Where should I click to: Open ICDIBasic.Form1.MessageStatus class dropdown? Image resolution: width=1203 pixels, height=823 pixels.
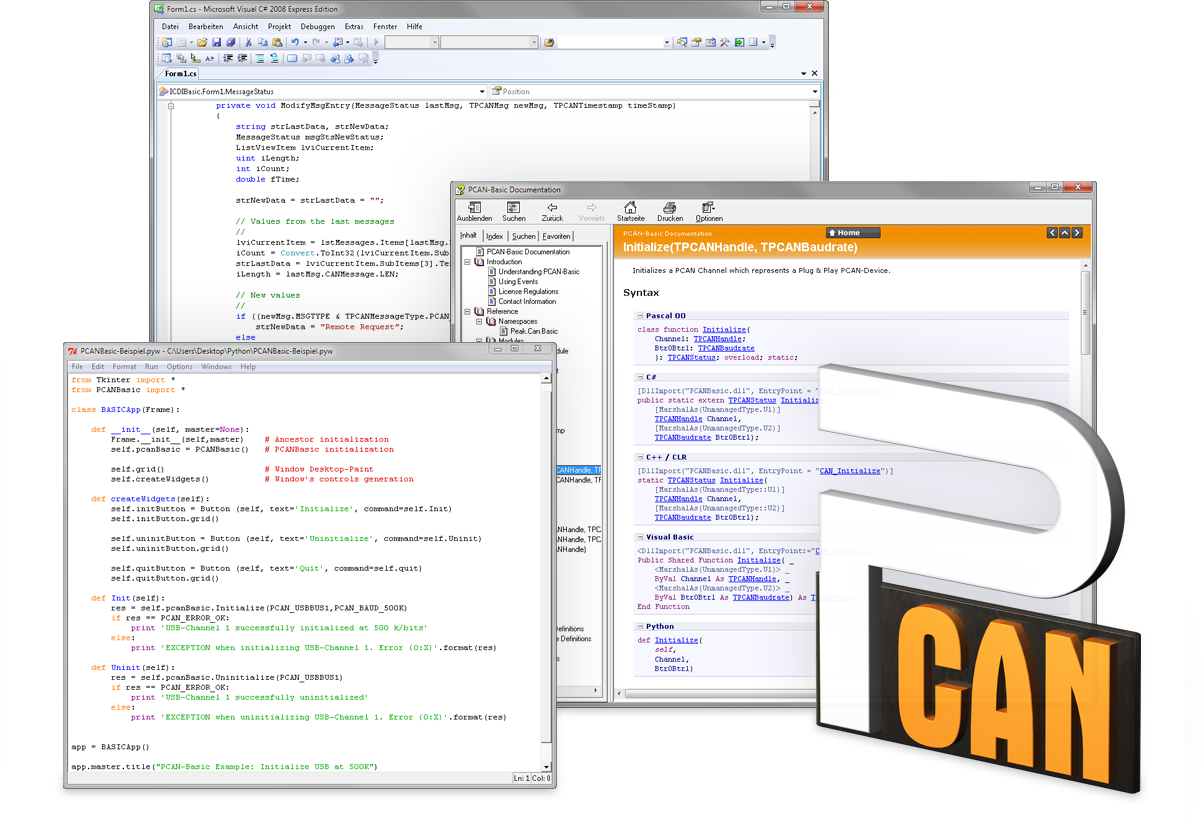pyautogui.click(x=481, y=91)
